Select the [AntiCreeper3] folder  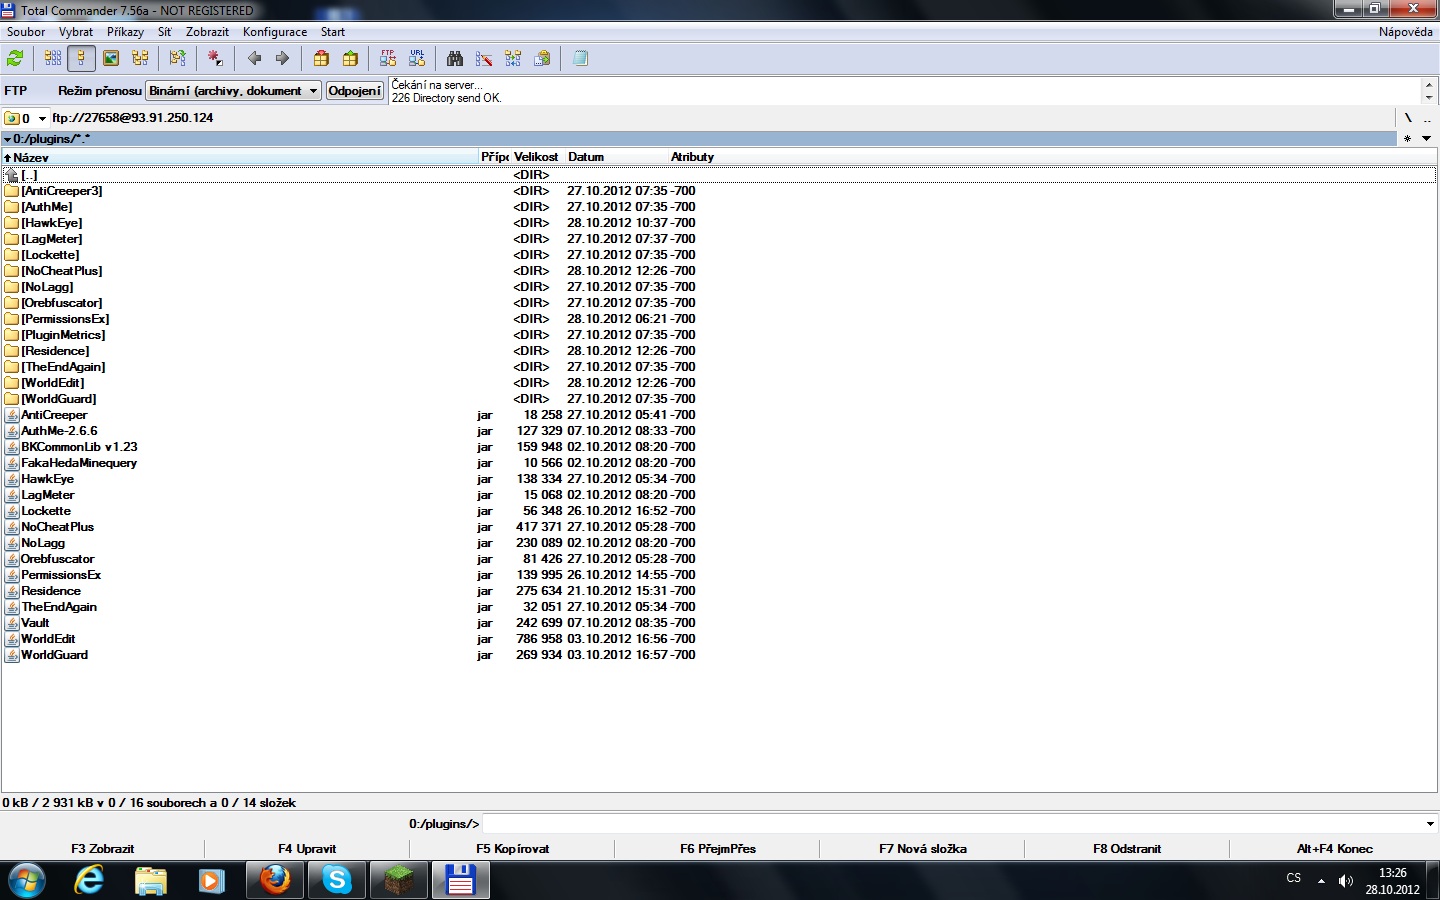[x=62, y=191]
